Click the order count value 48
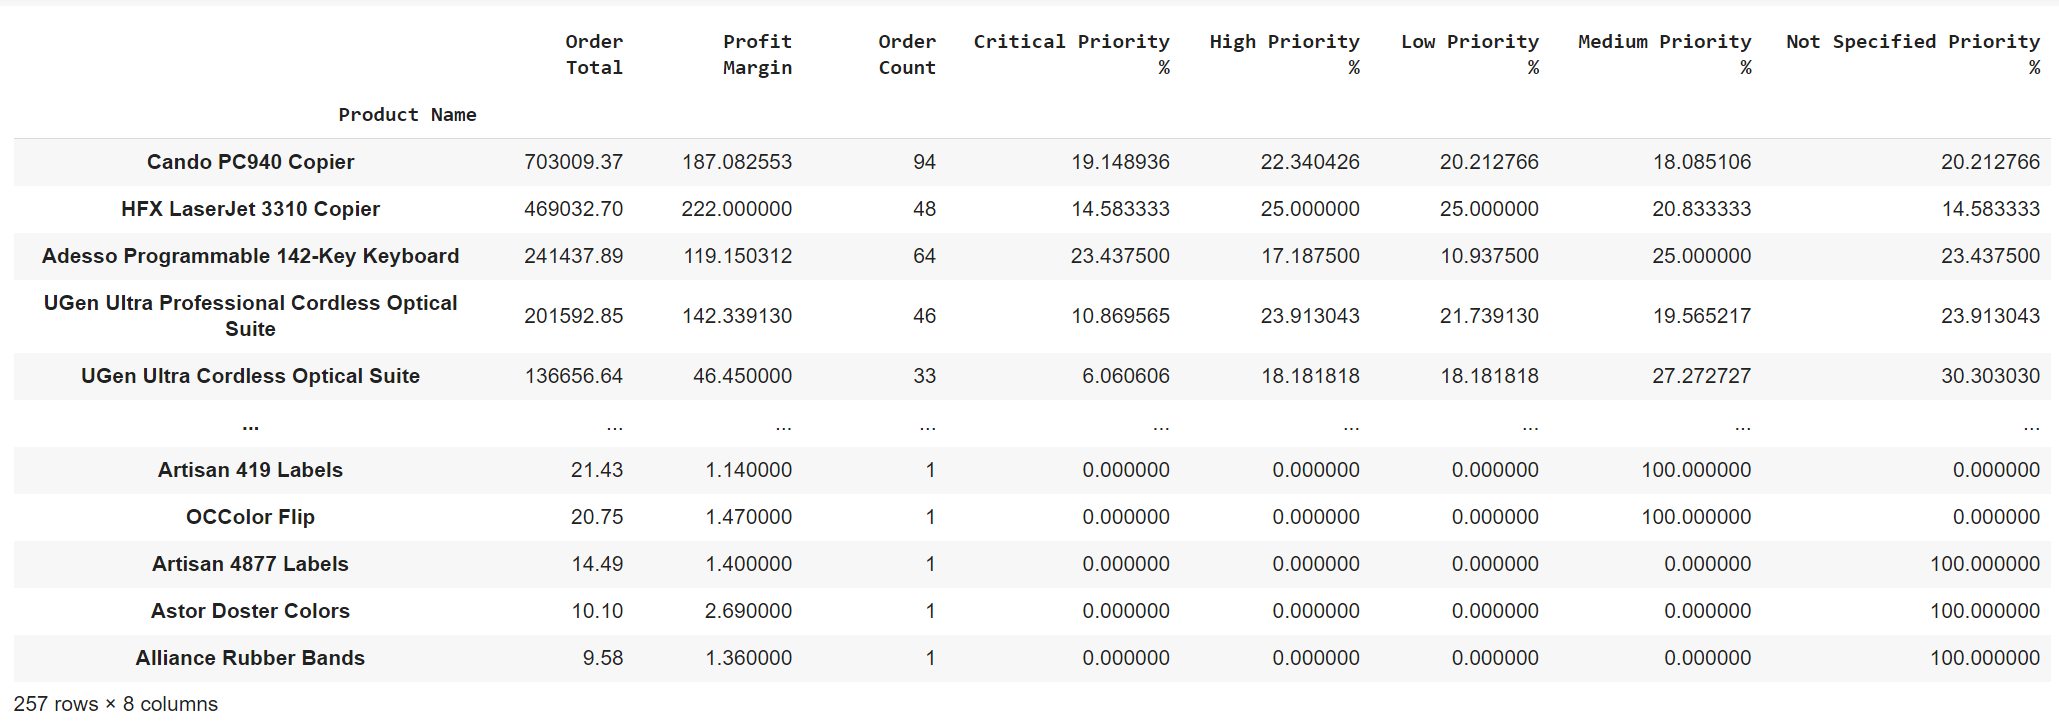This screenshot has height=726, width=2059. point(924,209)
